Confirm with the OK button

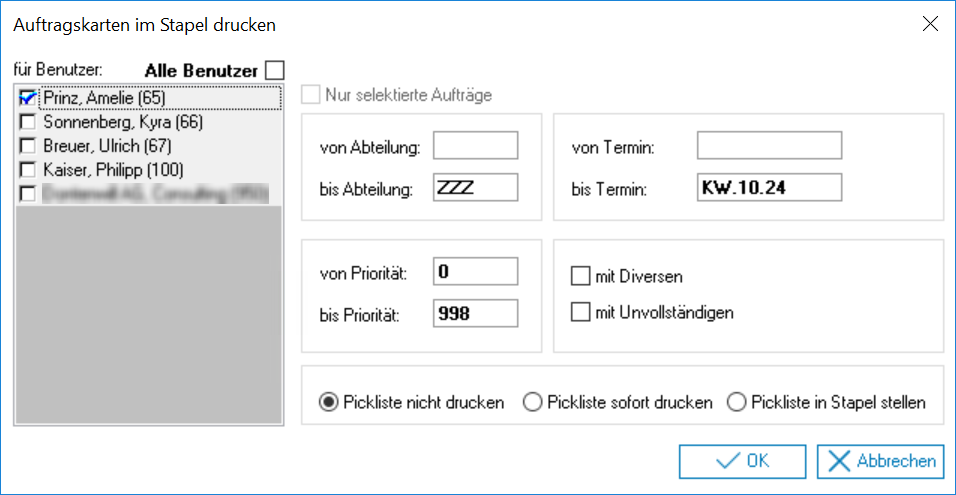coord(742,461)
